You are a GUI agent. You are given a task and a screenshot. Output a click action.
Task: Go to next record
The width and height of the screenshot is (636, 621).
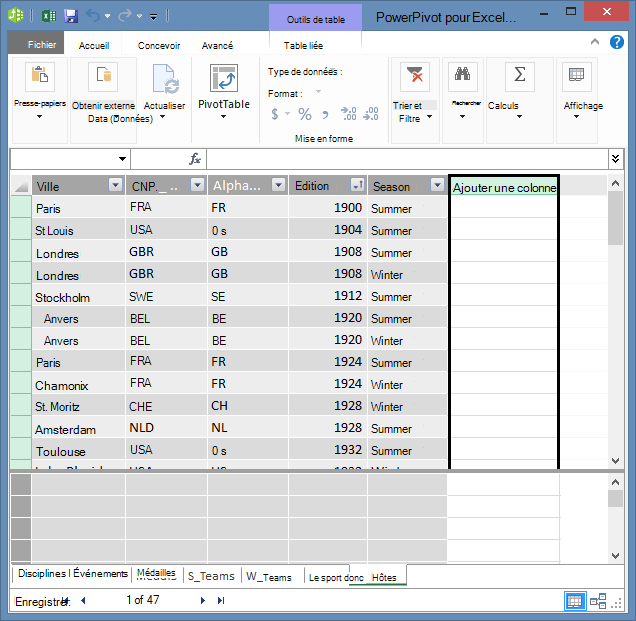pyautogui.click(x=203, y=600)
